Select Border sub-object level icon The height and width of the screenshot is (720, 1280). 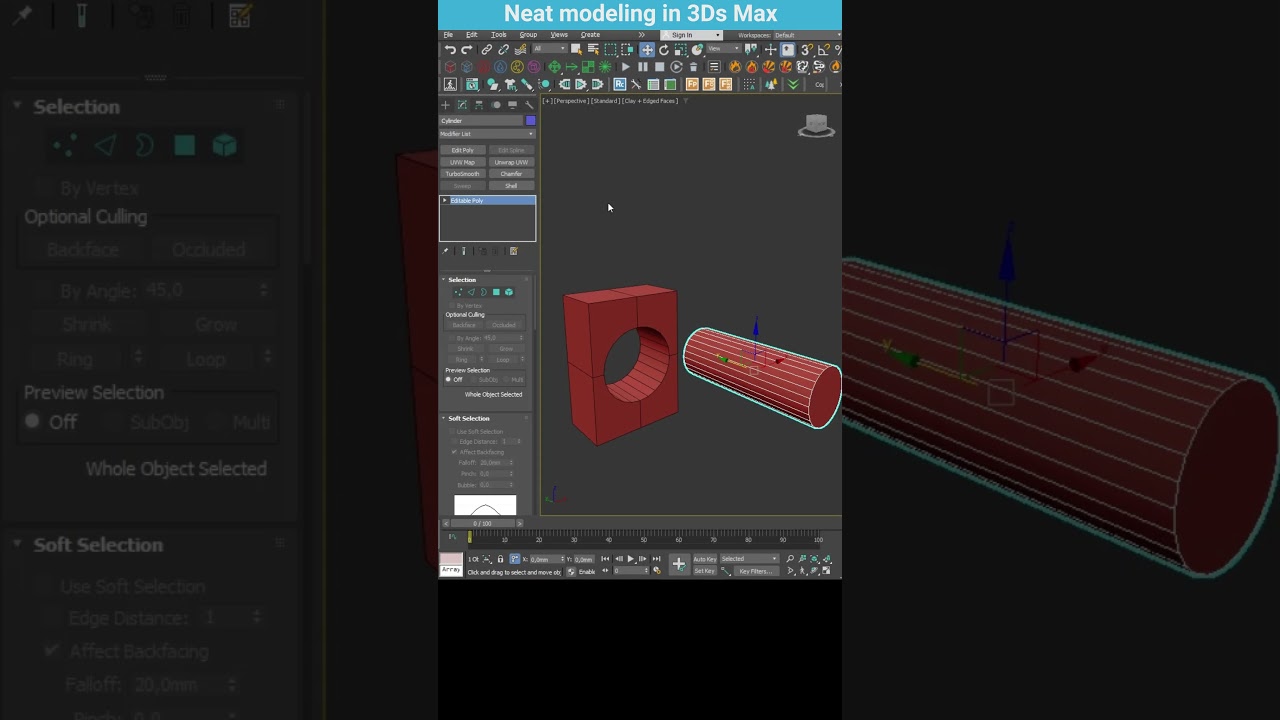483,292
